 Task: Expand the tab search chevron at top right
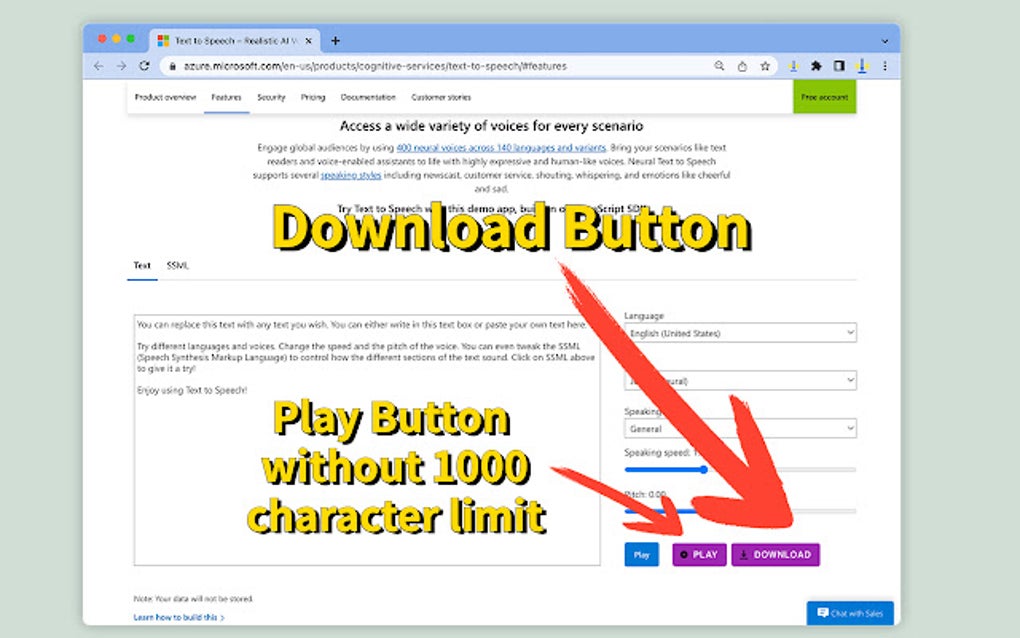[885, 41]
